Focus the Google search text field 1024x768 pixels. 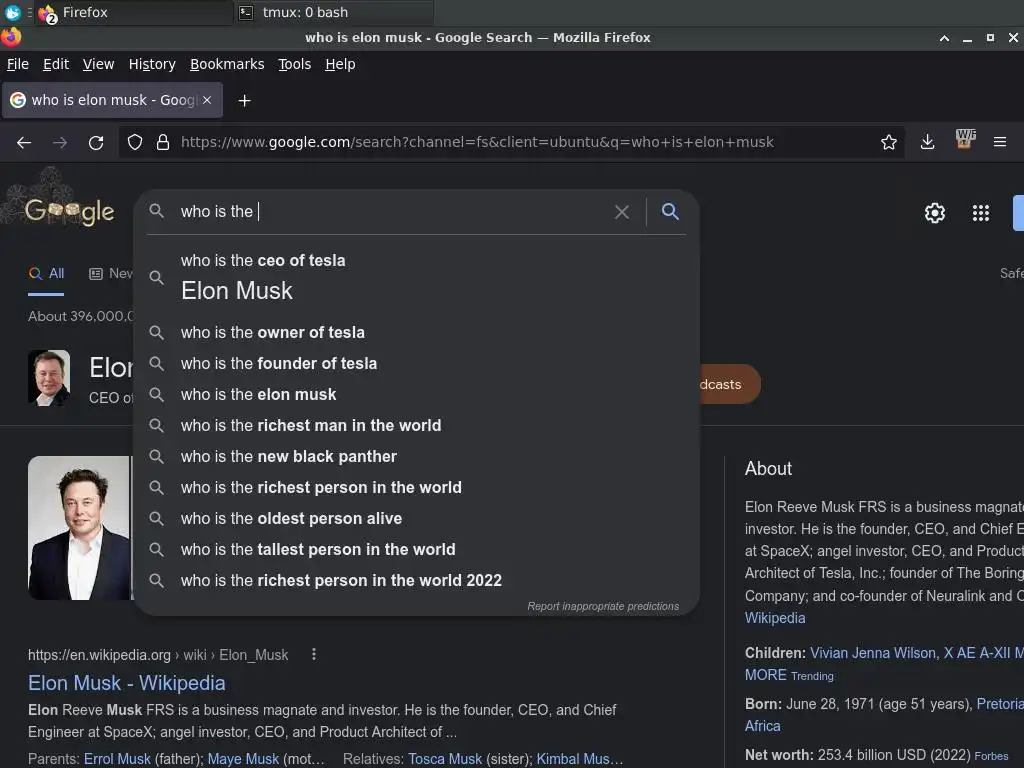point(392,212)
